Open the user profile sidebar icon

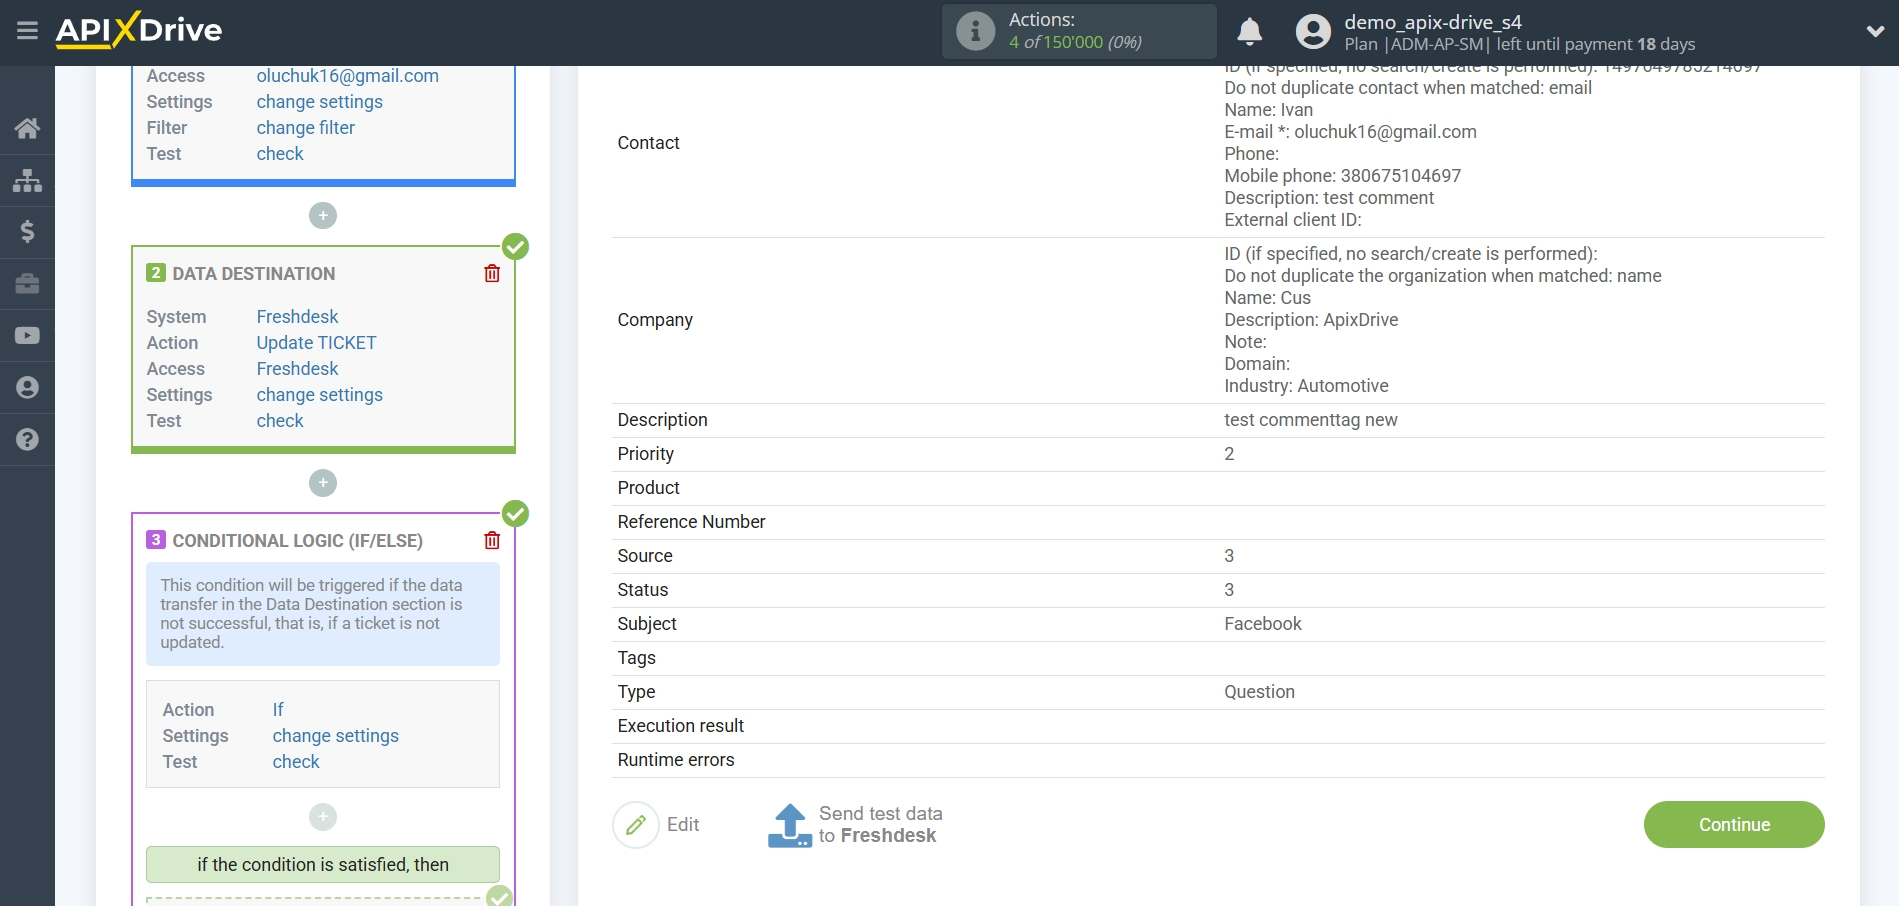[27, 388]
